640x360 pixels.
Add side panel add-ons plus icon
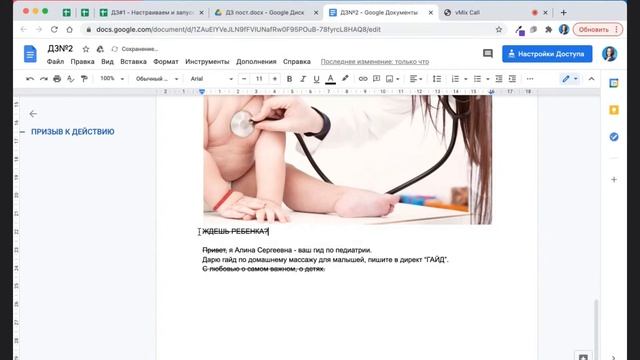[614, 180]
